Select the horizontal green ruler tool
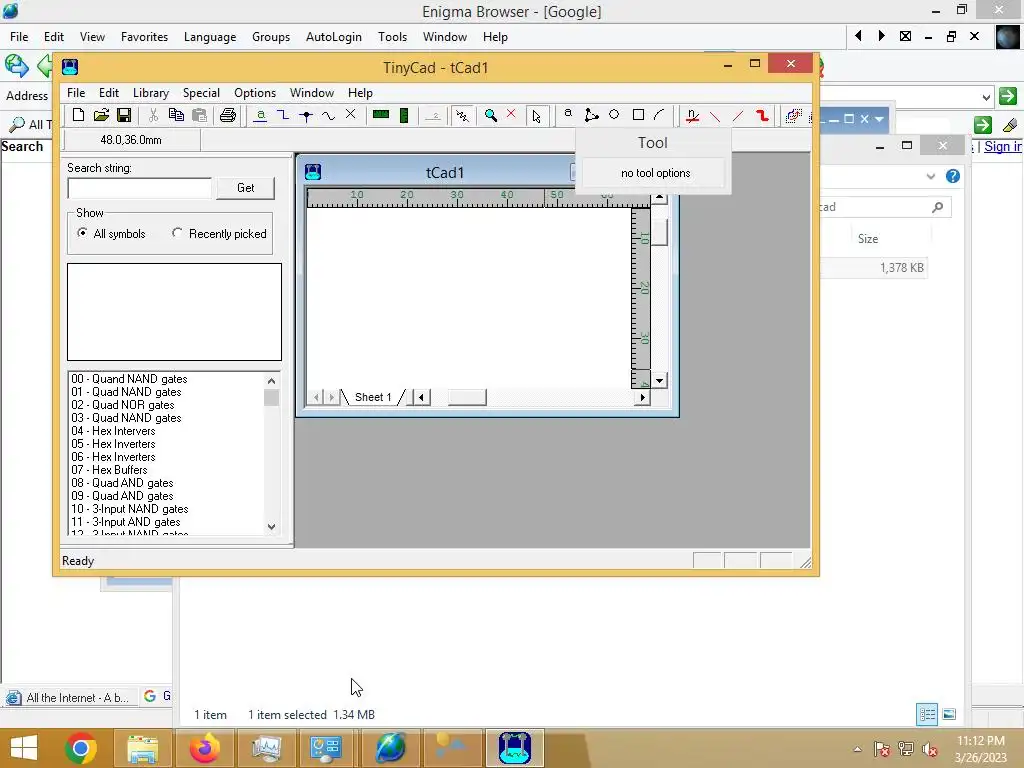1024x768 pixels. [x=381, y=116]
